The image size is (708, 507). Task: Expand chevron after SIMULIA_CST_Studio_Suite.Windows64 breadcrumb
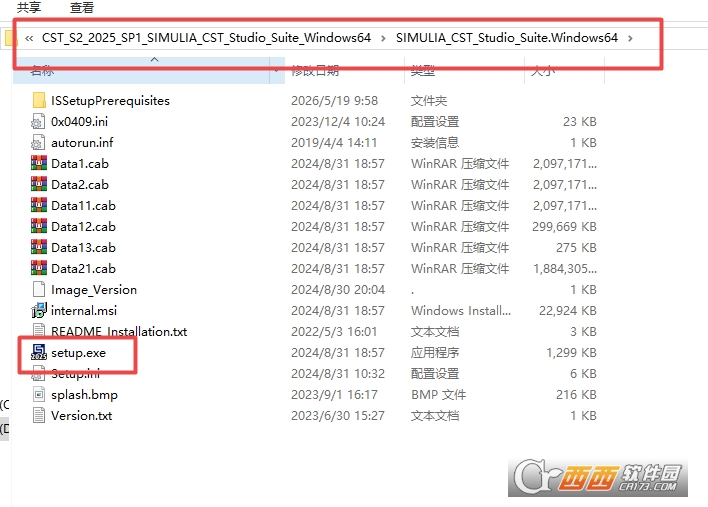(630, 38)
